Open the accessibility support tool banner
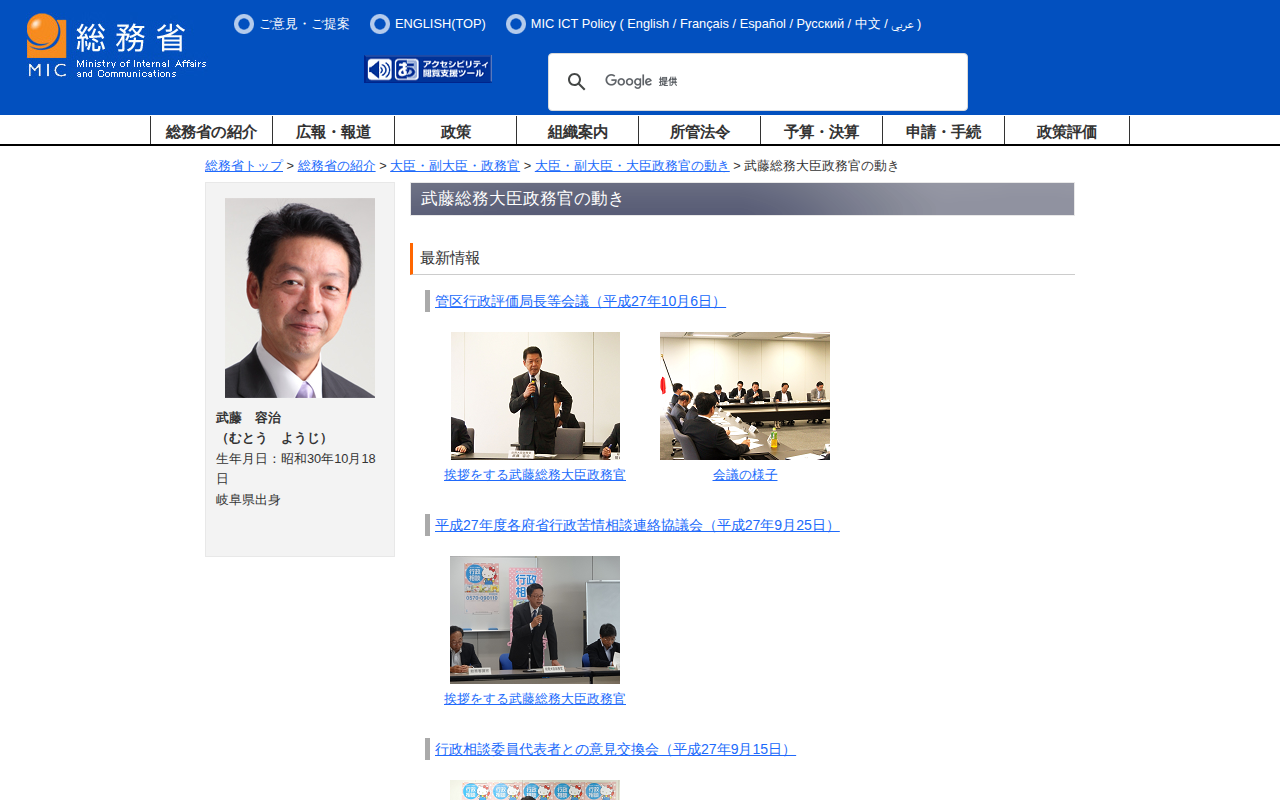1280x800 pixels. pos(428,69)
